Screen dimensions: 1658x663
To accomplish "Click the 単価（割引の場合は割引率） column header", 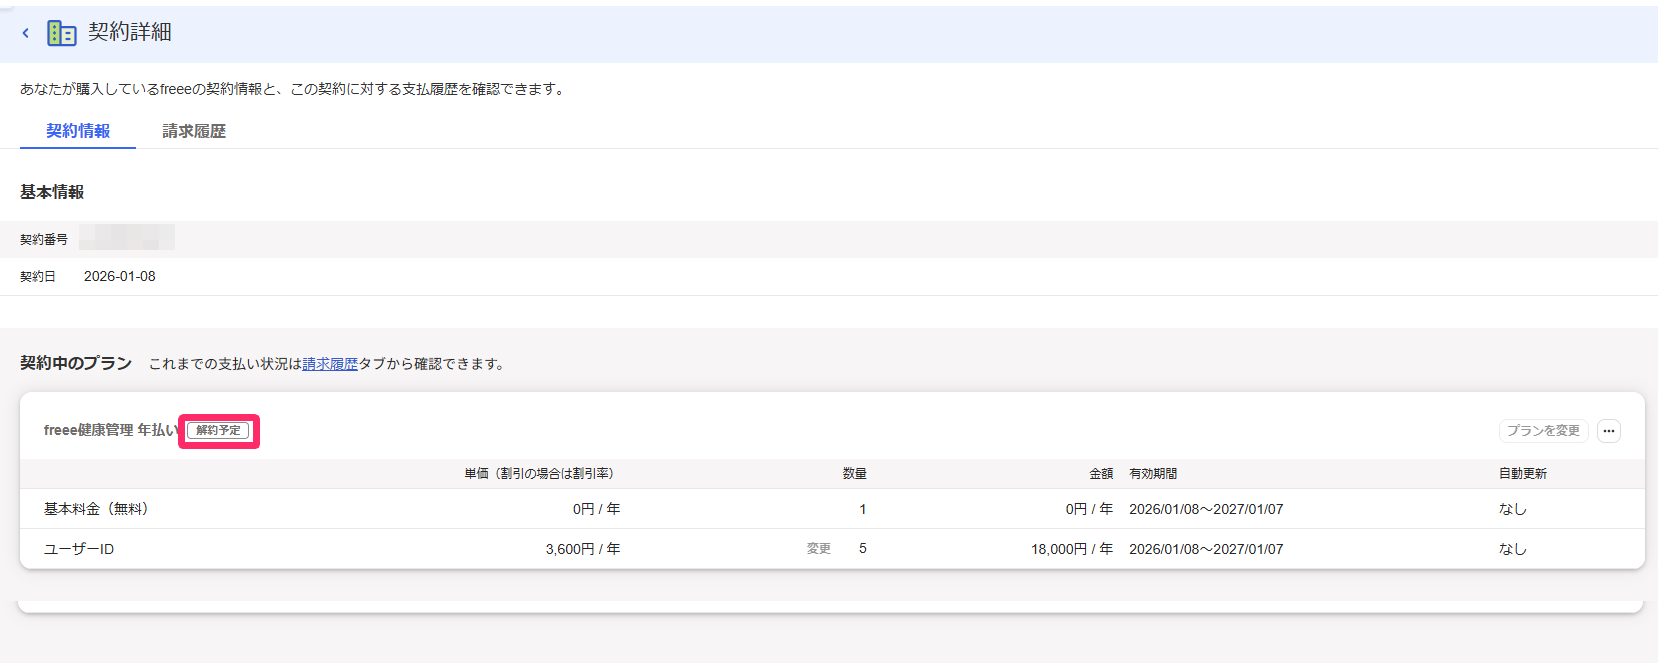I will pyautogui.click(x=539, y=474).
